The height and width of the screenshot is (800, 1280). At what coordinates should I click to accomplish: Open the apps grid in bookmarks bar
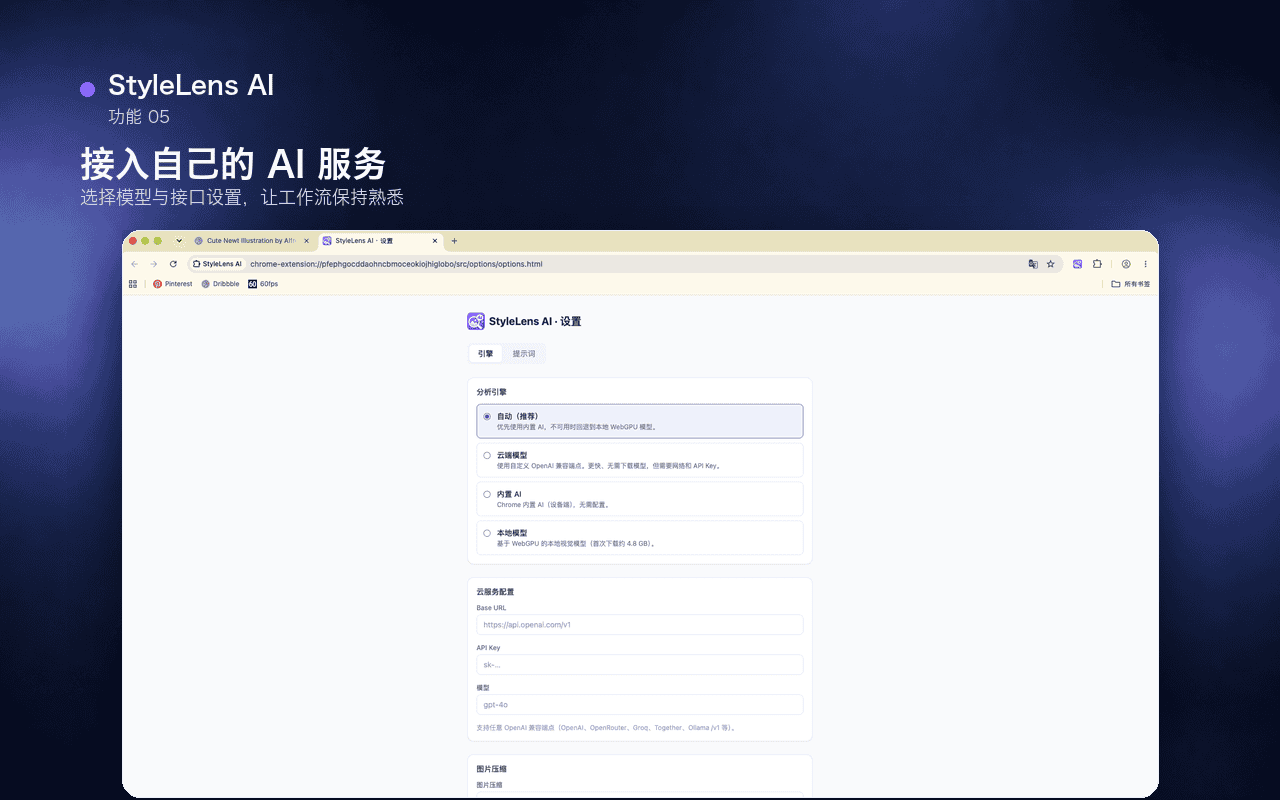pyautogui.click(x=133, y=284)
